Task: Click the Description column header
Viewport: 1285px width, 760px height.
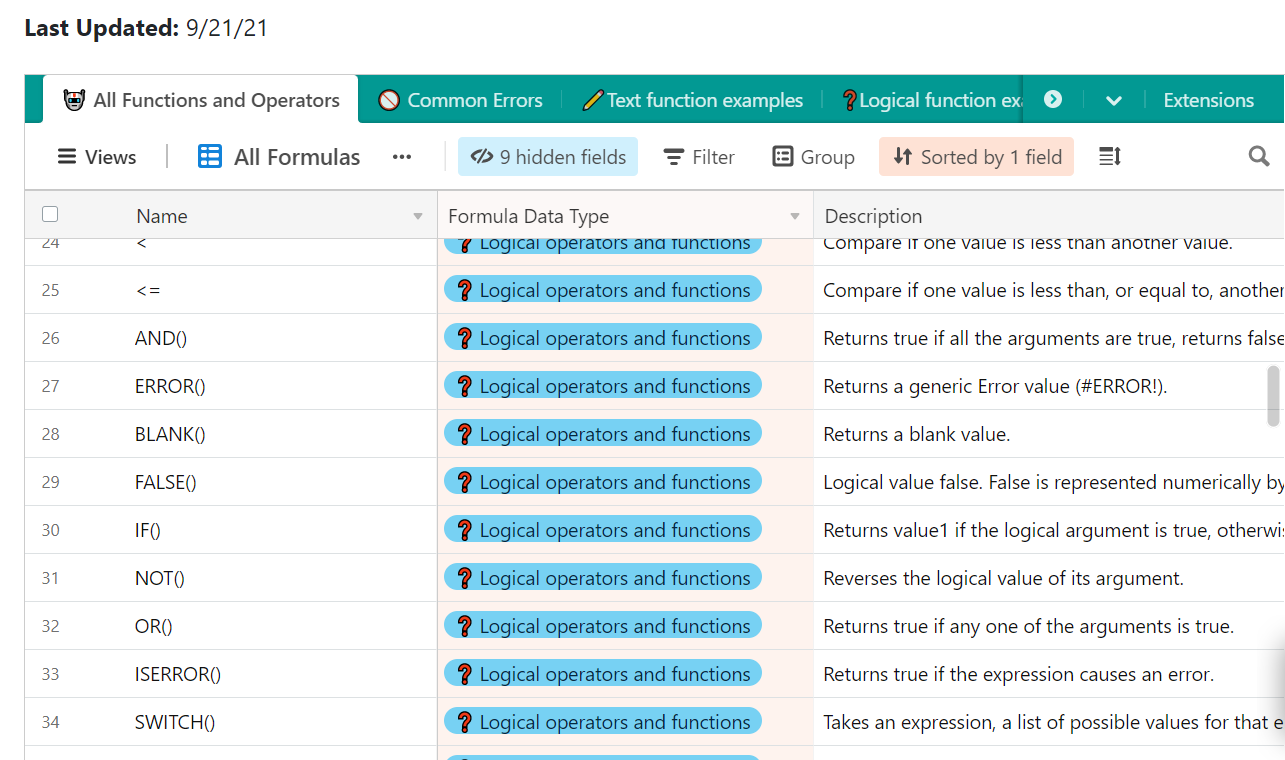Action: pos(1049,216)
